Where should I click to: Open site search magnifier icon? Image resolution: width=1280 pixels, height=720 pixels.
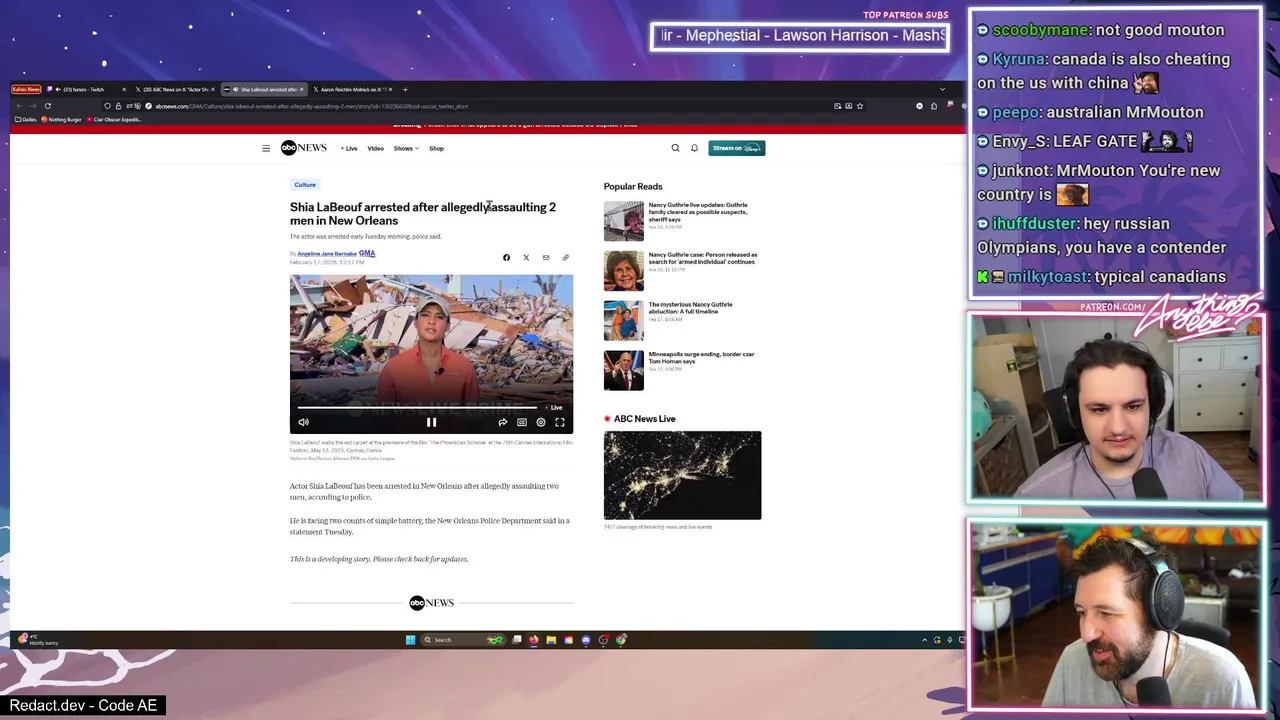click(675, 148)
